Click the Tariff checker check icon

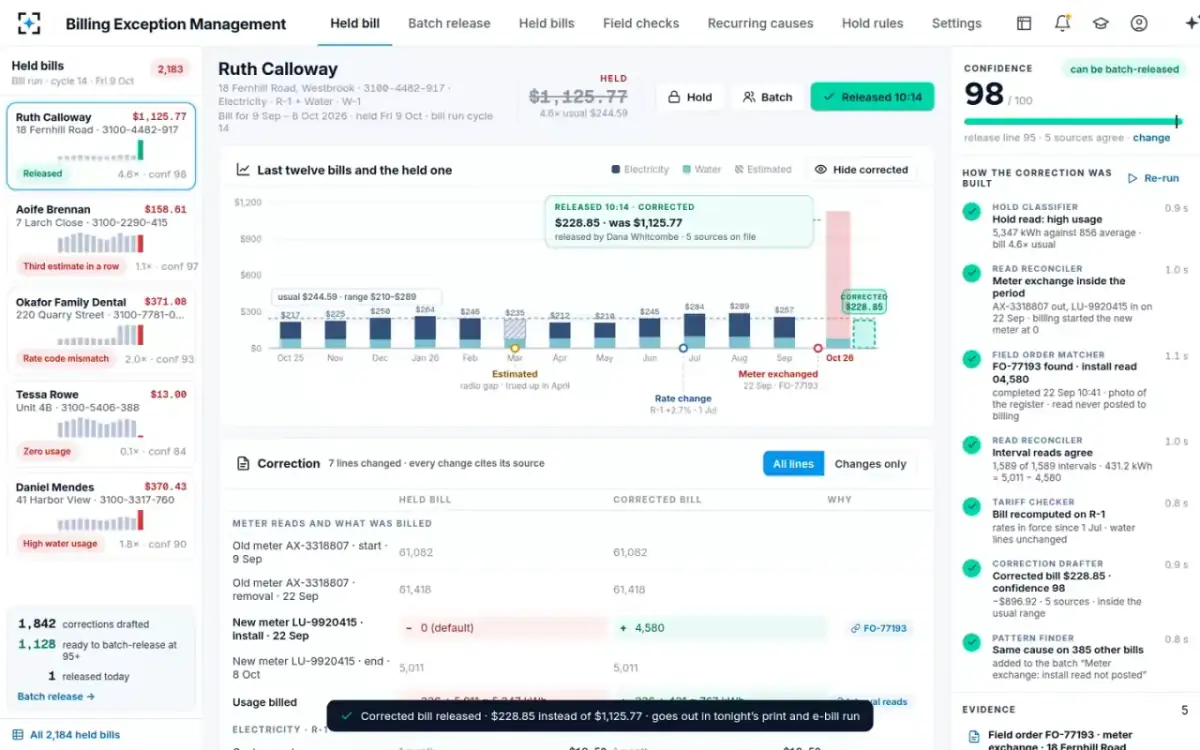[971, 507]
